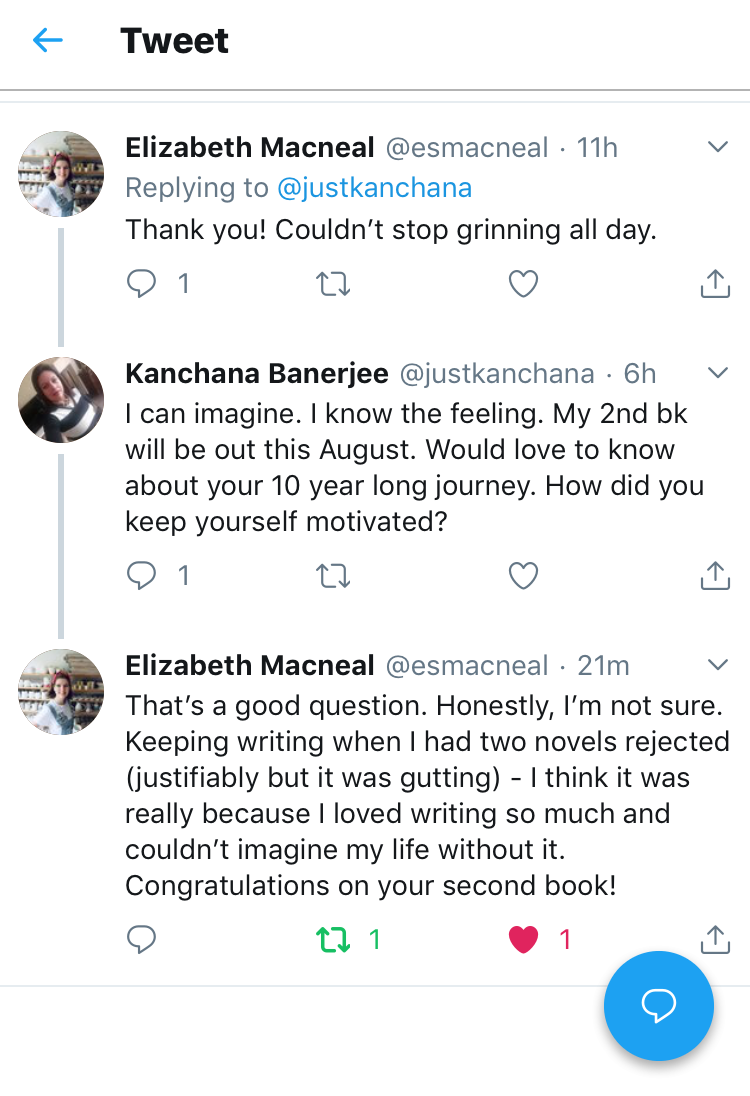Like the 'Couldn't stop grinning' tweet
750x1096 pixels.
[x=523, y=285]
